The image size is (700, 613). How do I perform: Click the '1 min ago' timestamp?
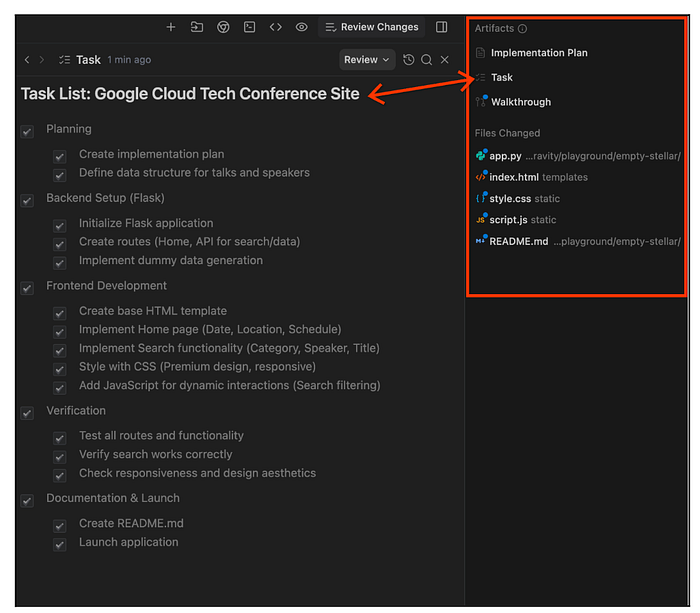[x=129, y=60]
